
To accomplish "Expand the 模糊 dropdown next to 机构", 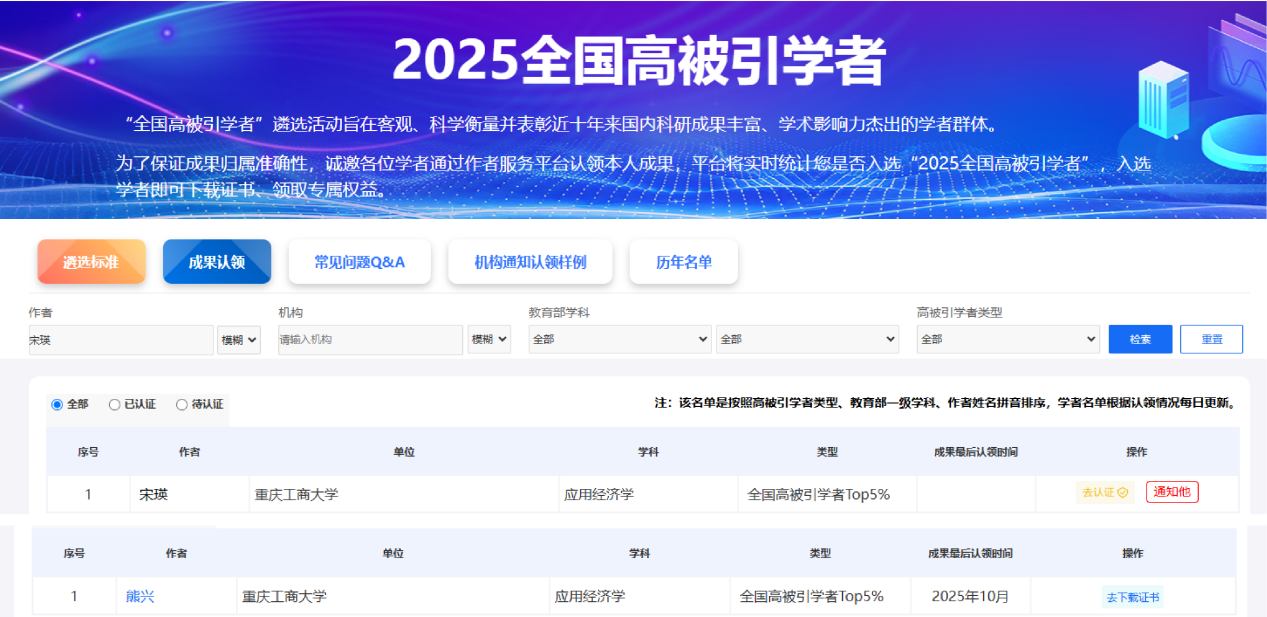I will coord(489,340).
